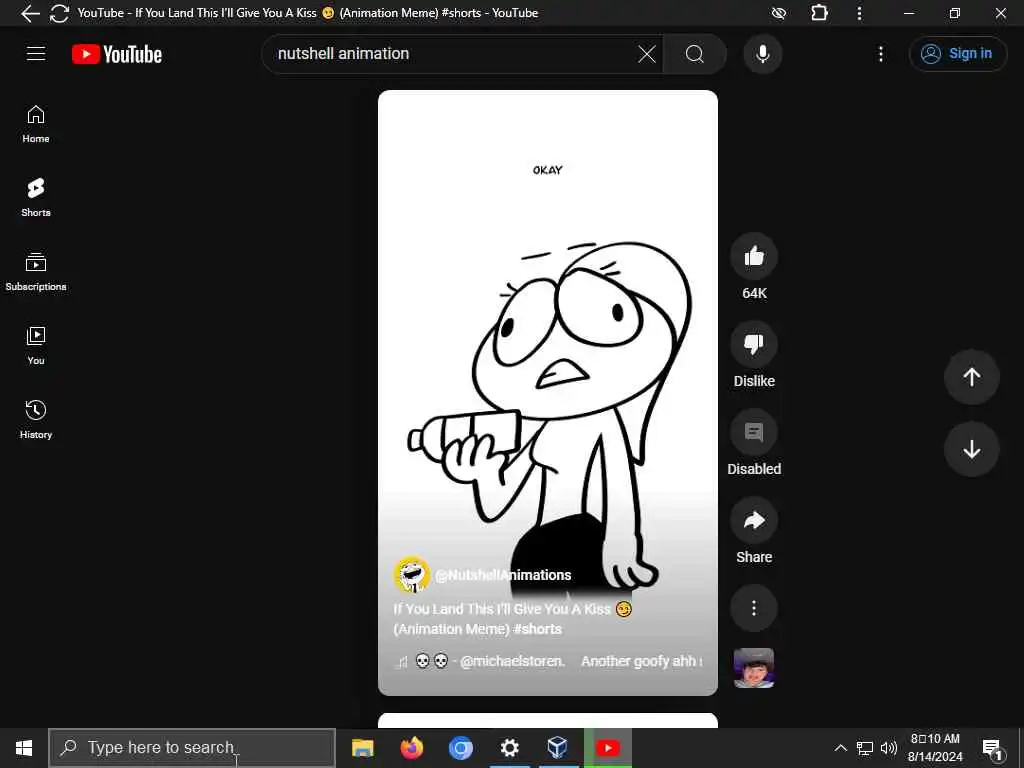Click the taskbar 'Type here to search' box
Image resolution: width=1024 pixels, height=768 pixels.
pos(192,748)
